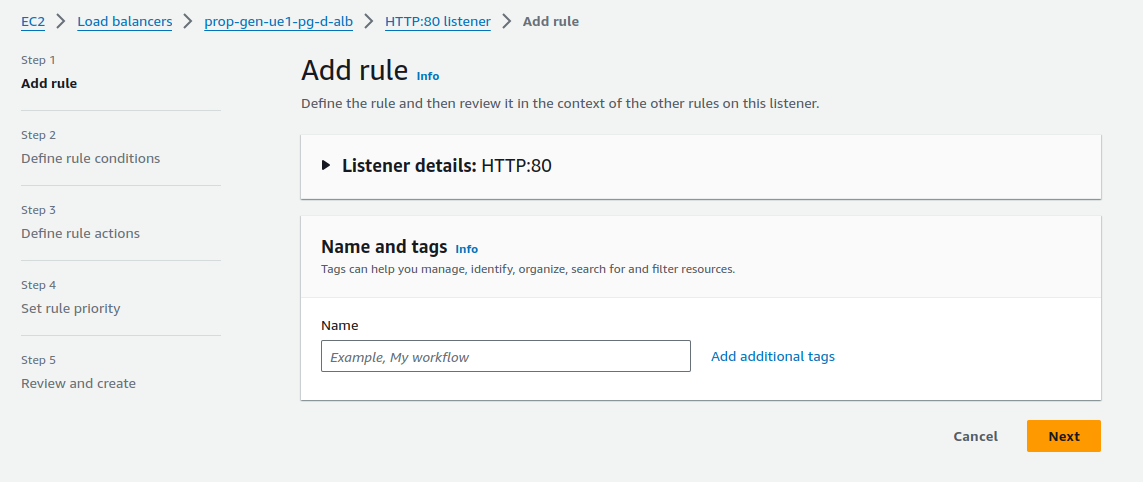Click the Add rule breadcrumb text
Screen dimensions: 1143x482
pos(550,22)
